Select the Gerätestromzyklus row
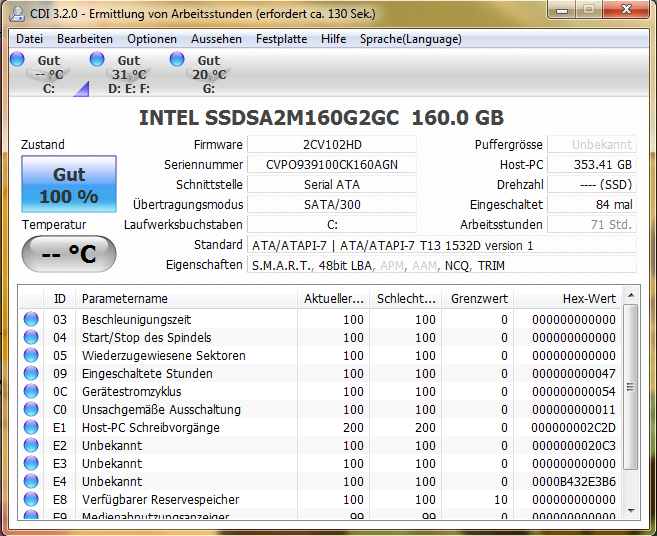The image size is (657, 536). (x=320, y=391)
